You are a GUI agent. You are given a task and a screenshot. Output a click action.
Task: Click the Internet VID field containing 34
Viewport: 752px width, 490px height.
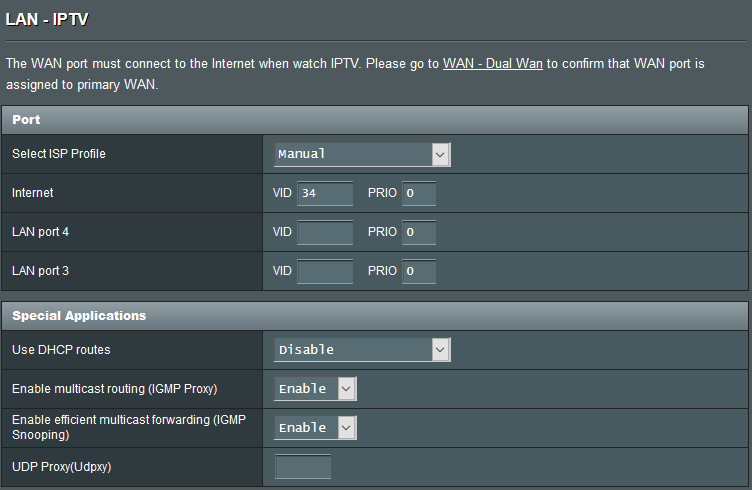coord(325,193)
